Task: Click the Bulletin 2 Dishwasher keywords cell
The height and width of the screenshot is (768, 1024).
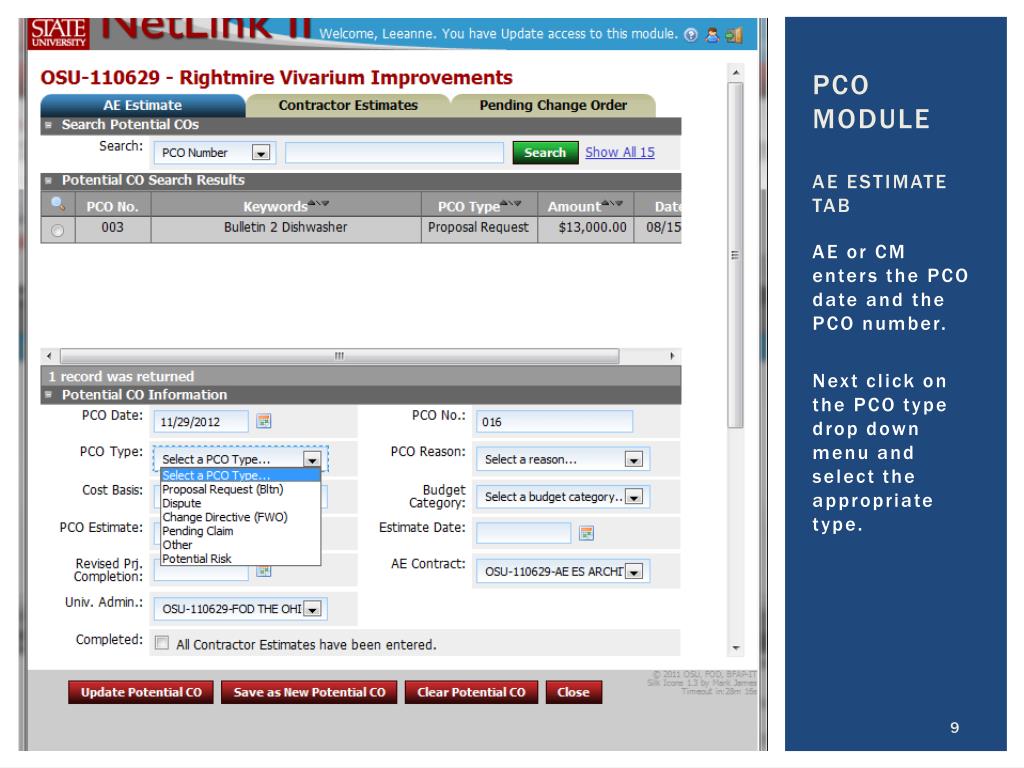Action: coord(286,227)
